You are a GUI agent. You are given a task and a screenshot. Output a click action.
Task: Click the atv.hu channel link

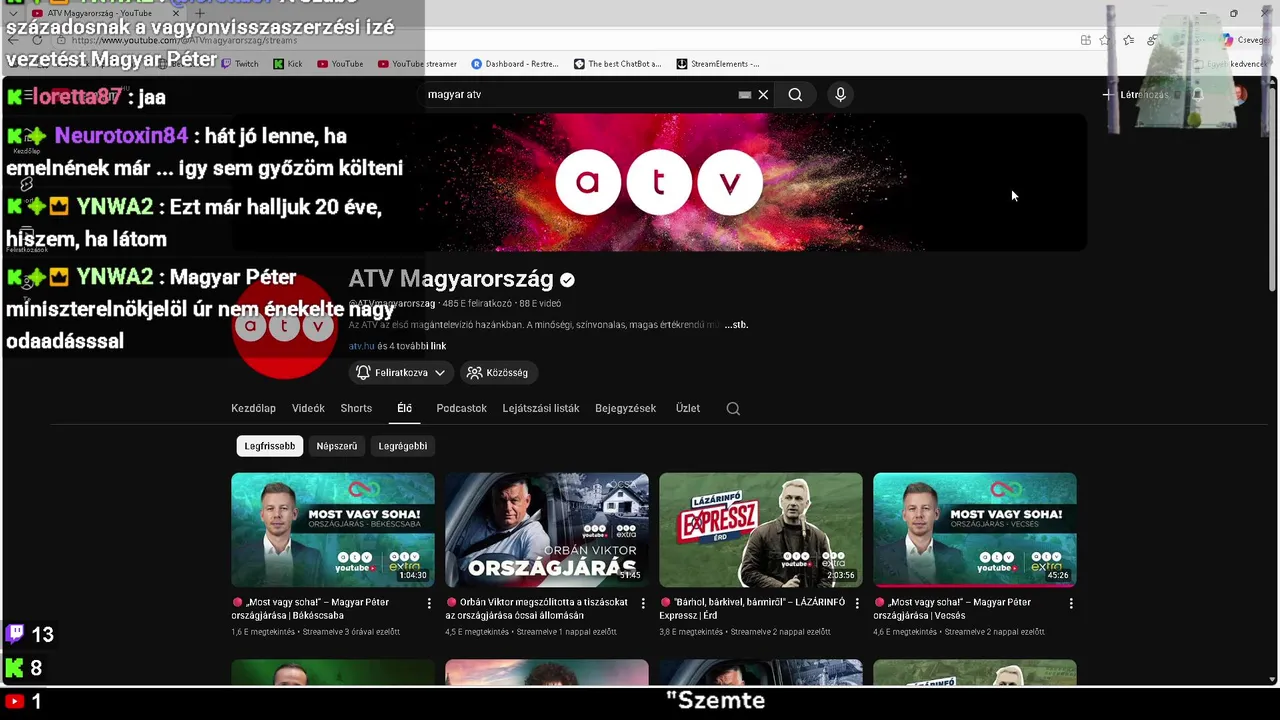(361, 346)
